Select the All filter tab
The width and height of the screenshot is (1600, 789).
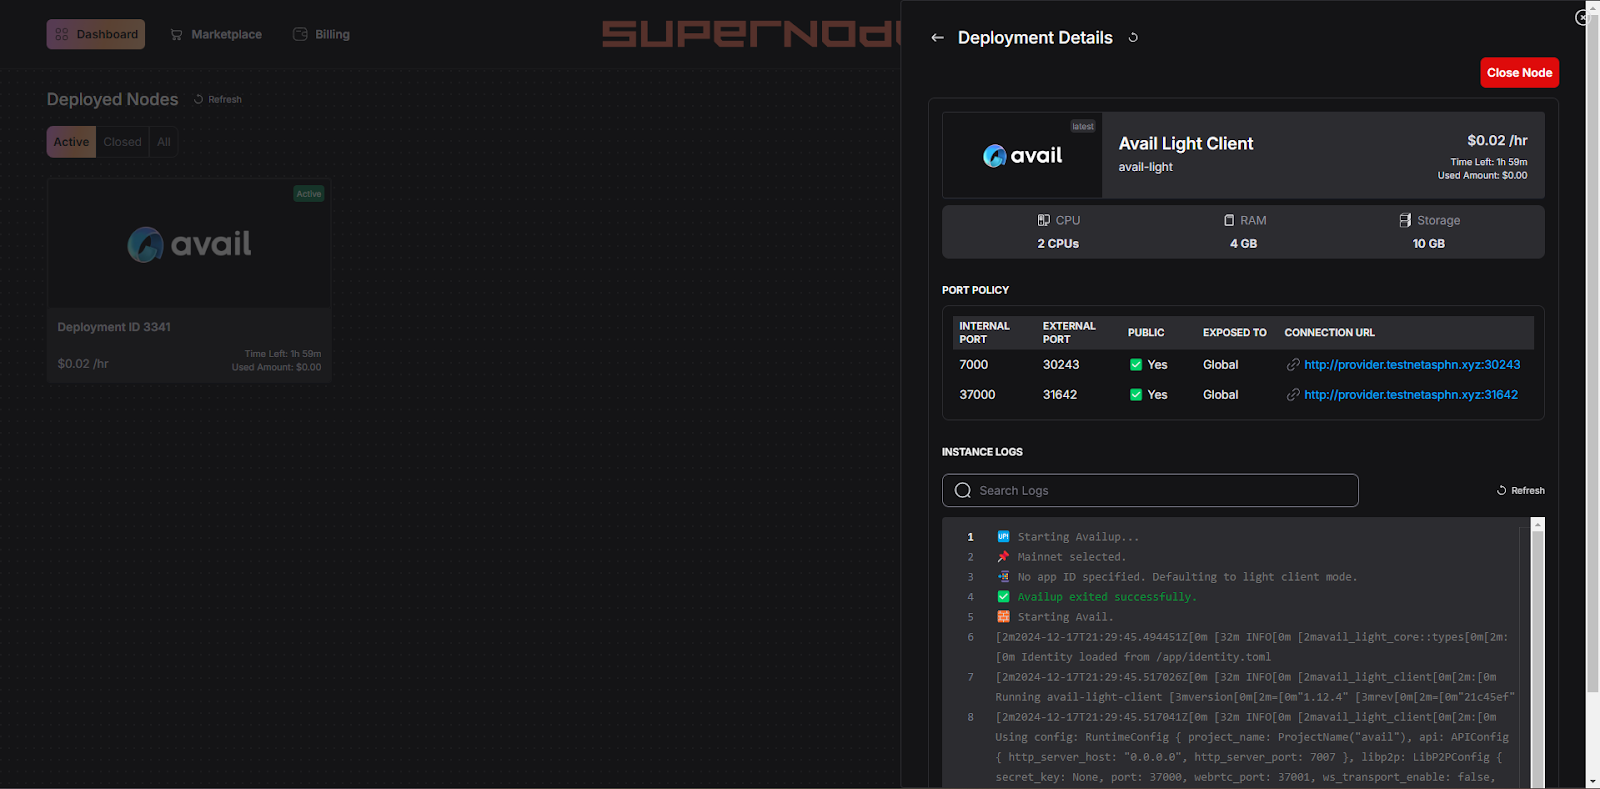pyautogui.click(x=164, y=142)
